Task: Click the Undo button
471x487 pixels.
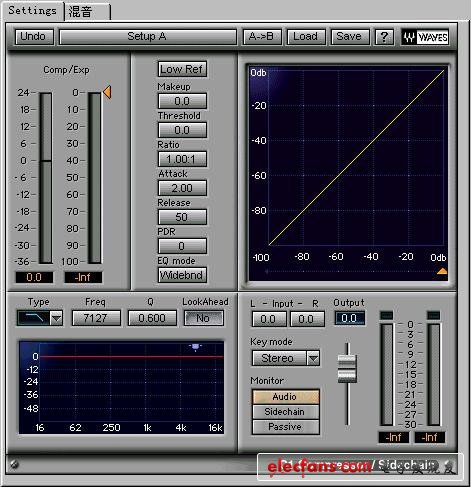Action: click(34, 37)
